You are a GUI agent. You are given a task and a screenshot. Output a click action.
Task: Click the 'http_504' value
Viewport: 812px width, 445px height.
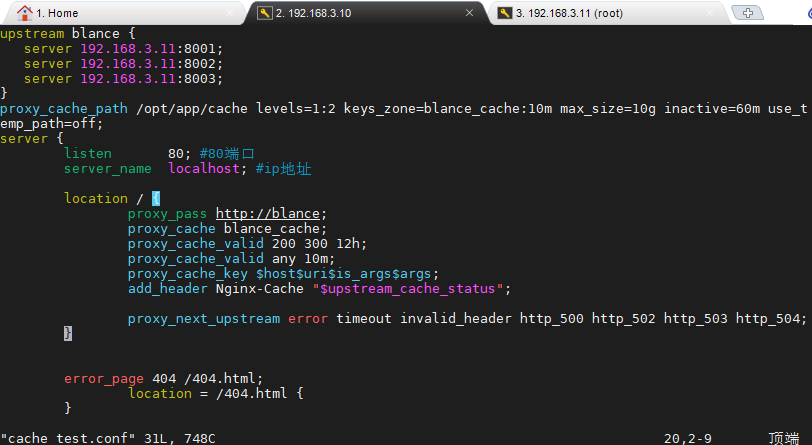[x=768, y=319]
